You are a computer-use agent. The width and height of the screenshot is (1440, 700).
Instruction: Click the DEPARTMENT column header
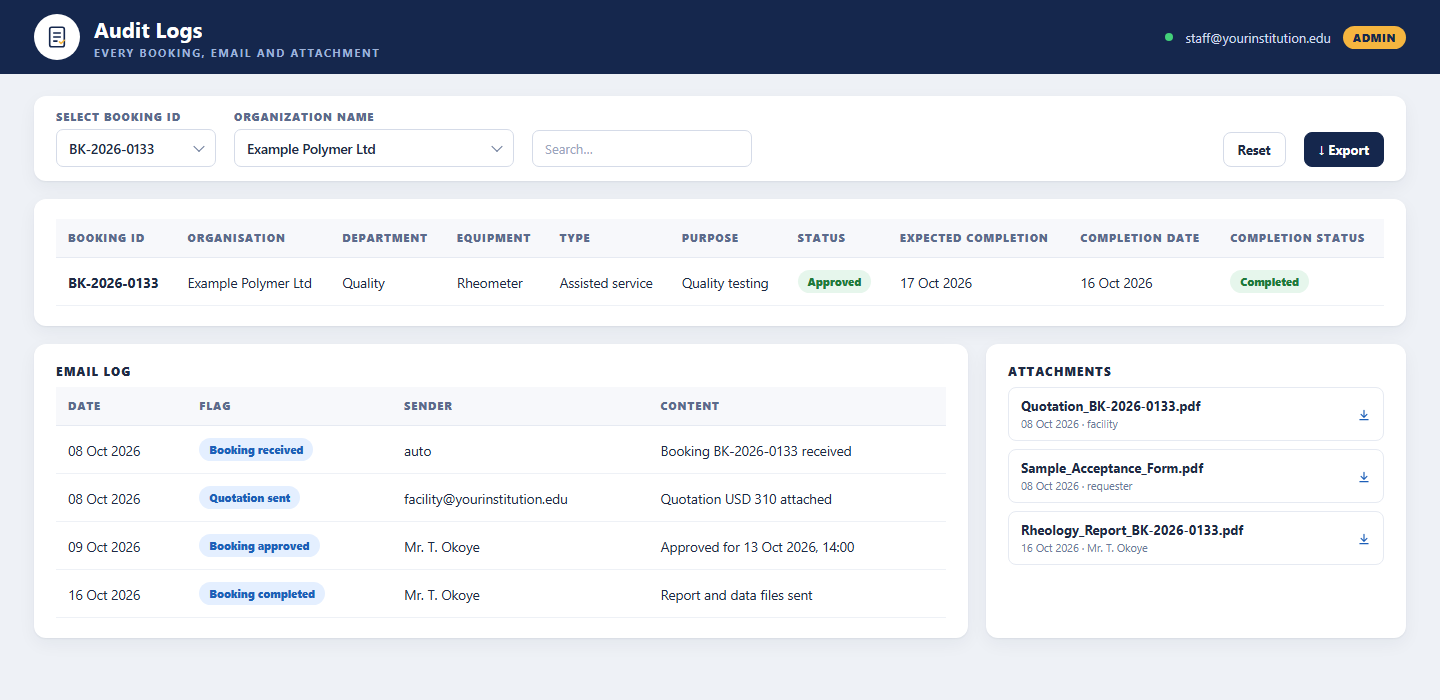[x=385, y=238]
